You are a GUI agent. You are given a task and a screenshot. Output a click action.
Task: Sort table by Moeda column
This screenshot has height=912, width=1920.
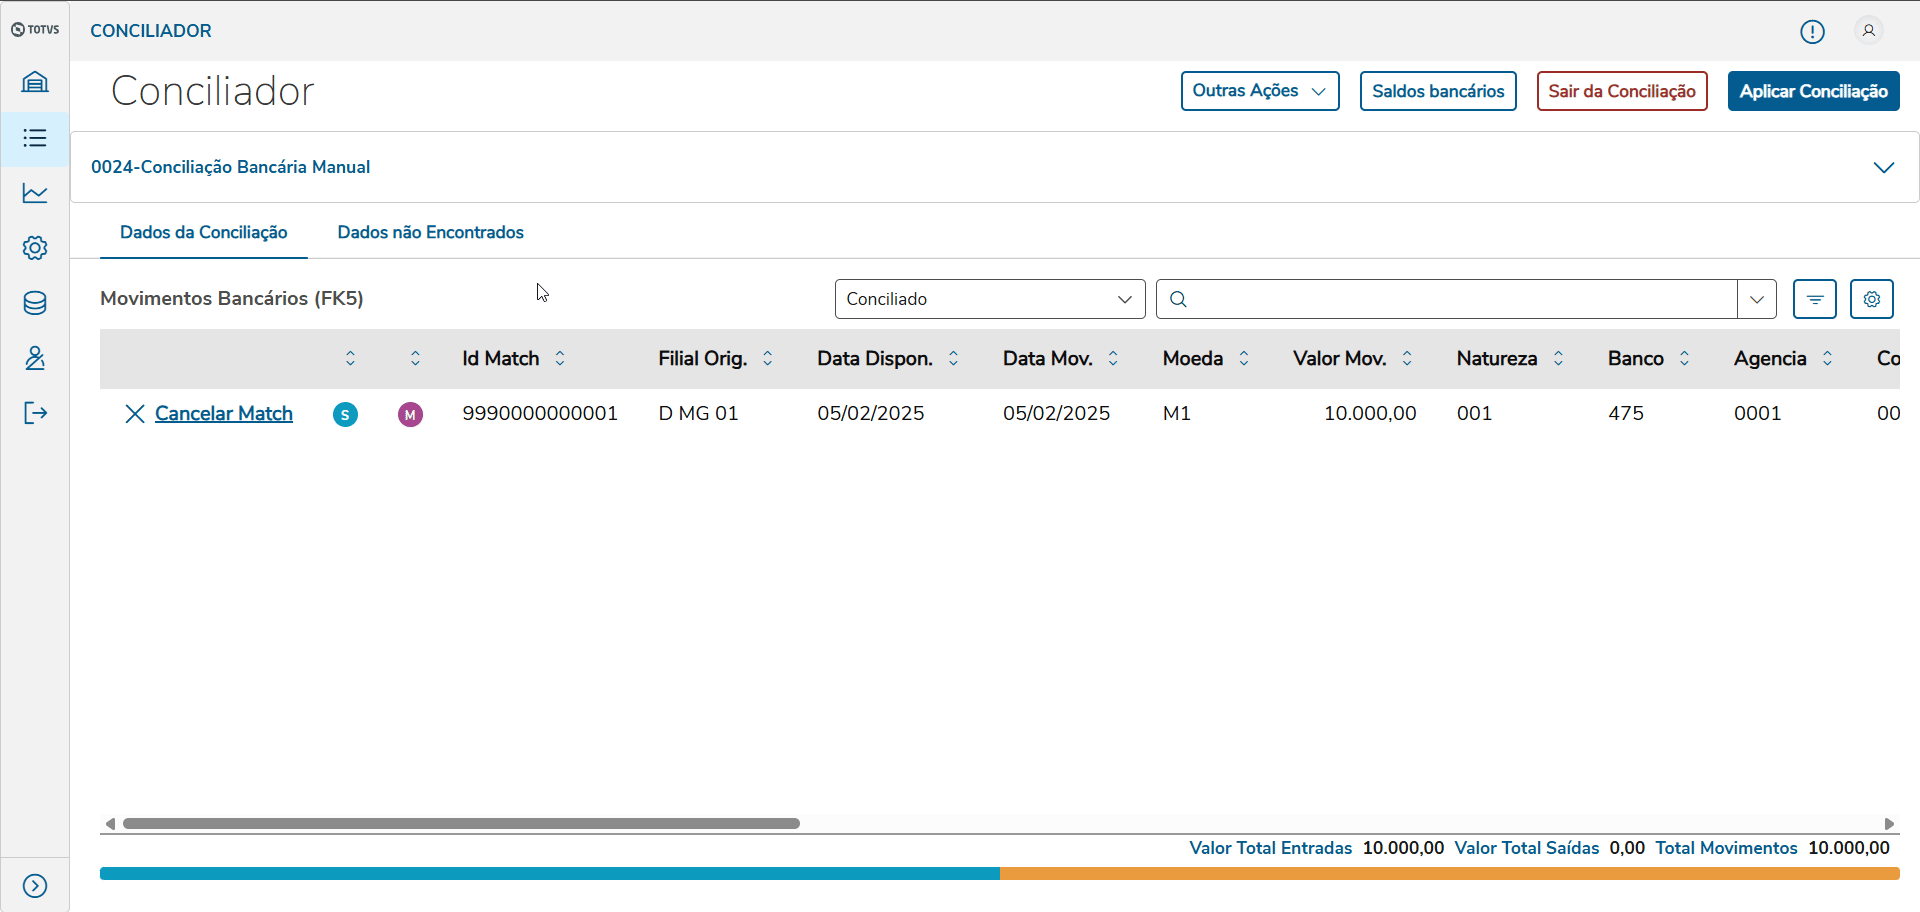1244,358
